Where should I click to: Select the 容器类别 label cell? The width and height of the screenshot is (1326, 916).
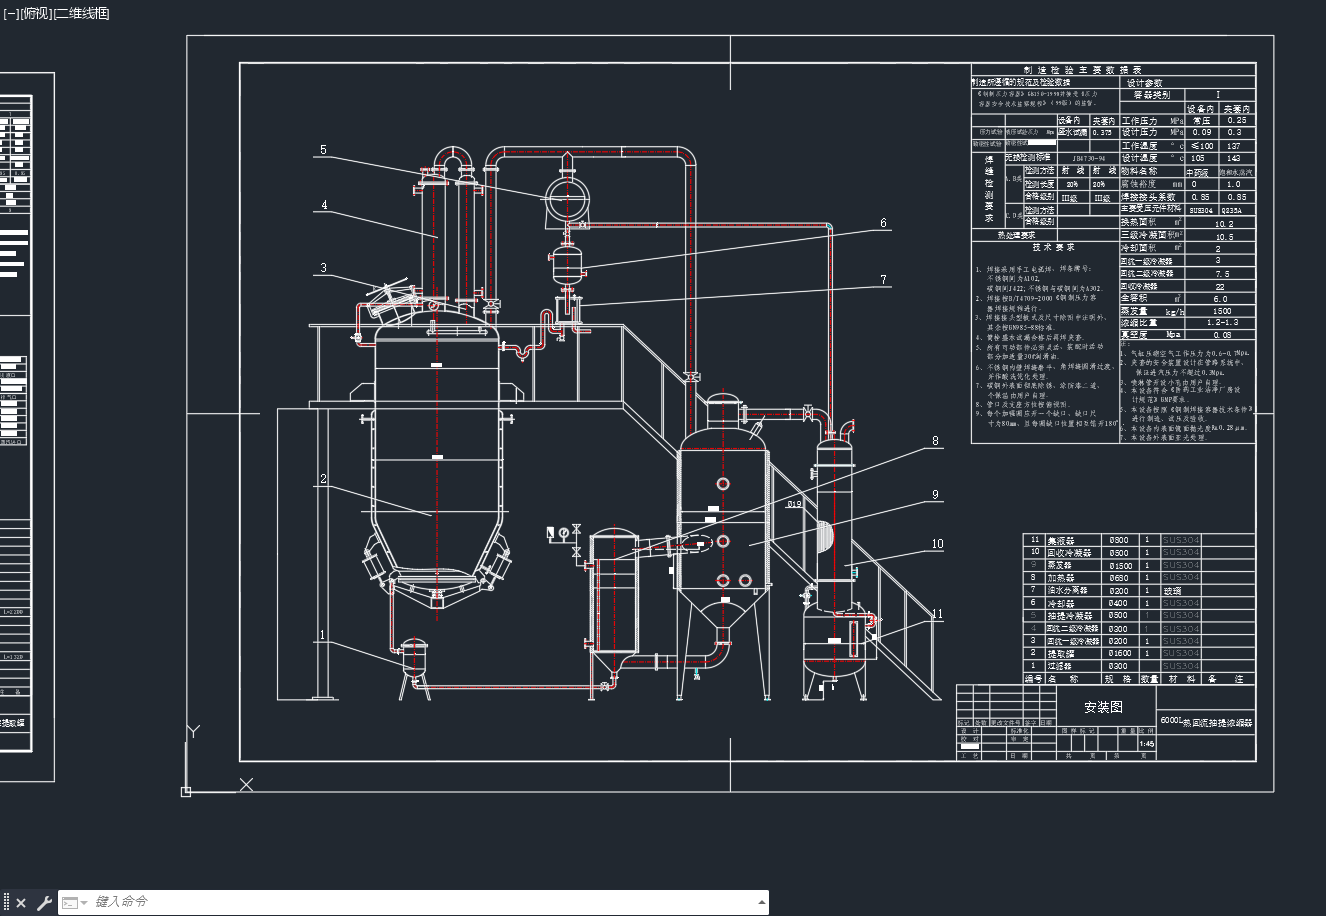tap(1152, 95)
